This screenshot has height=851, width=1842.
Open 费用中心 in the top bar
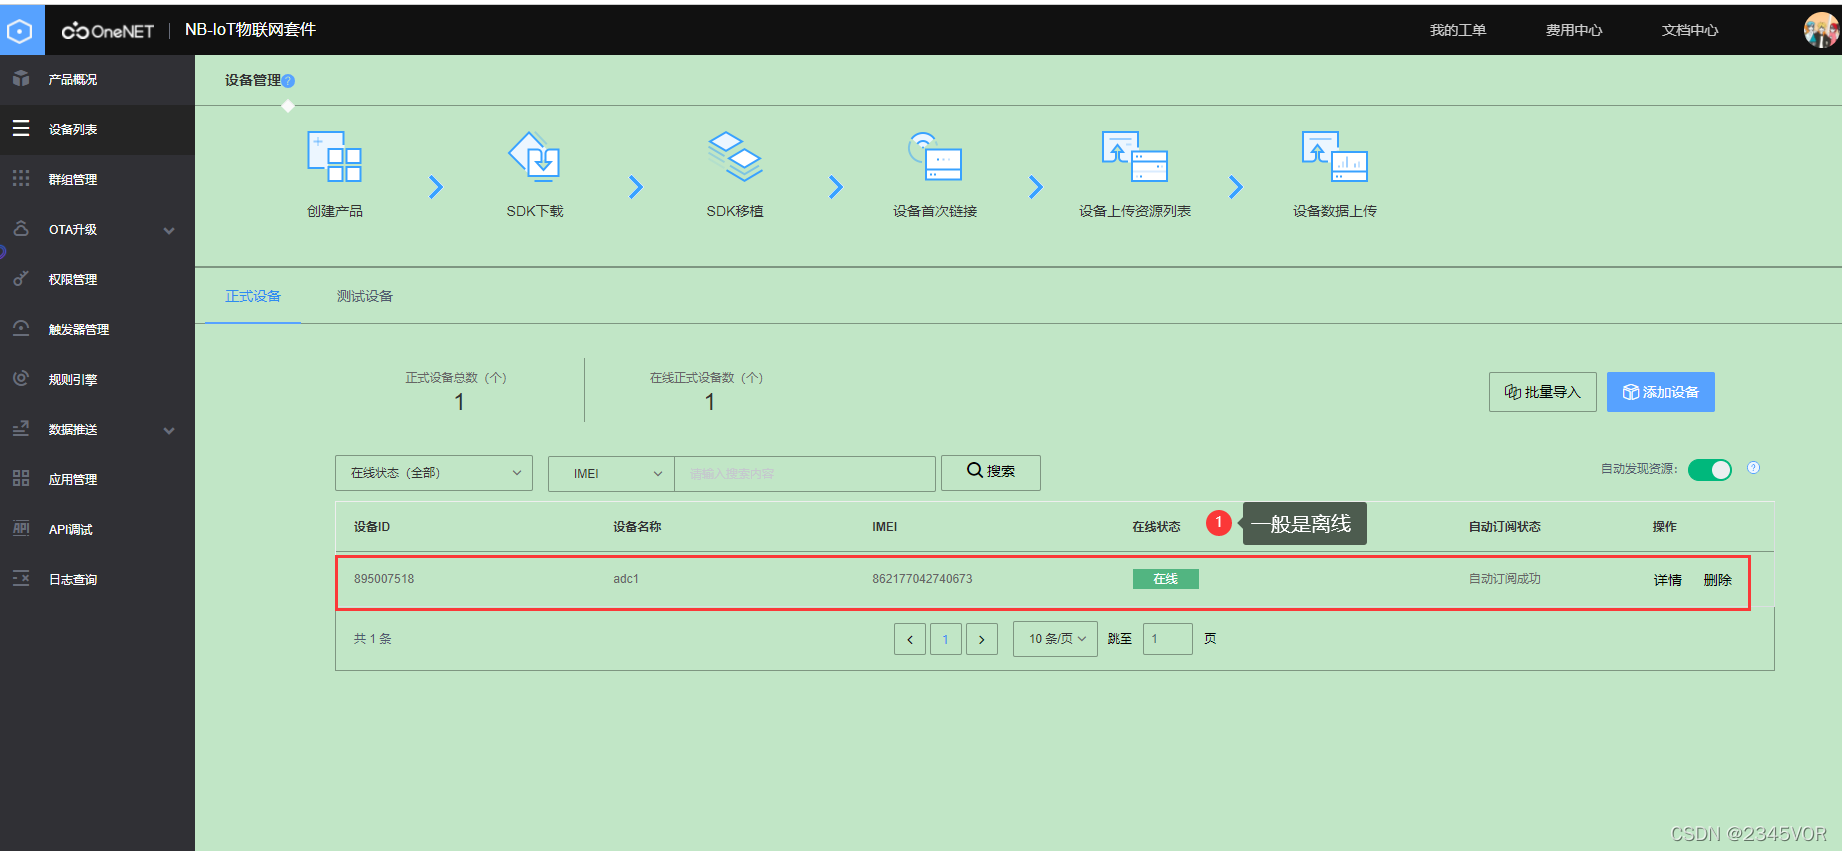(1574, 30)
